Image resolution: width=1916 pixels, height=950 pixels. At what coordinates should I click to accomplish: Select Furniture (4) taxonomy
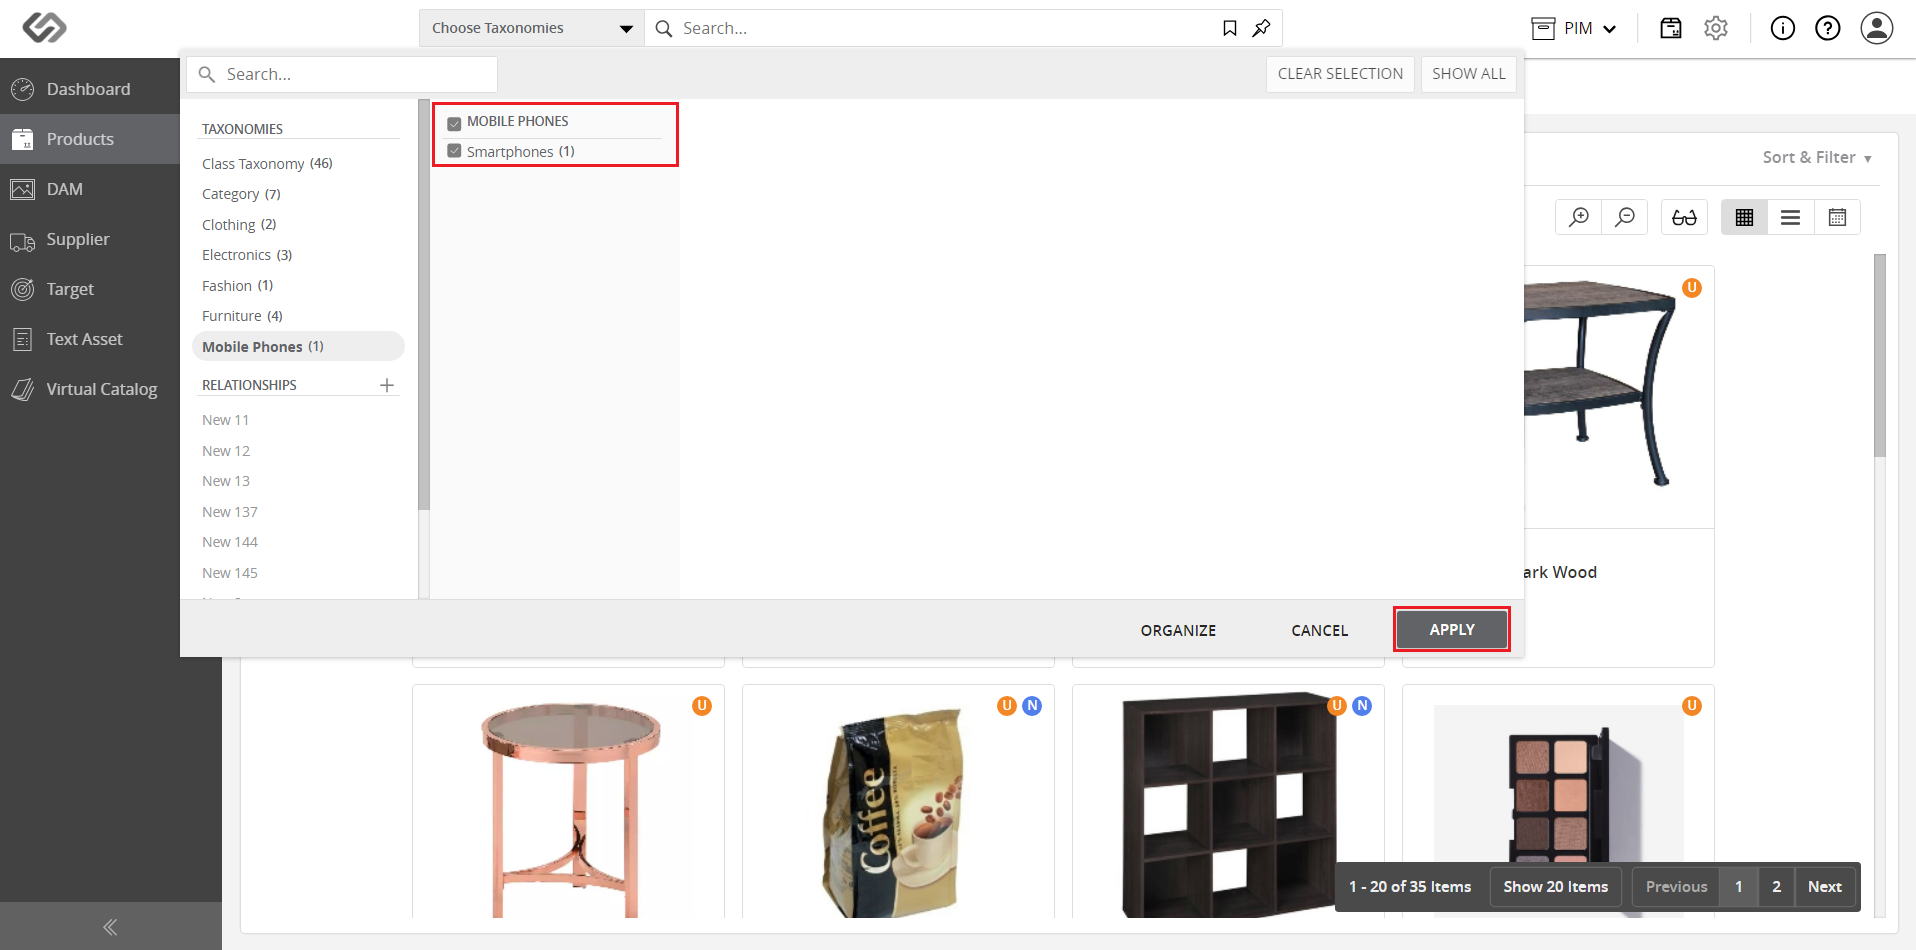pyautogui.click(x=242, y=316)
